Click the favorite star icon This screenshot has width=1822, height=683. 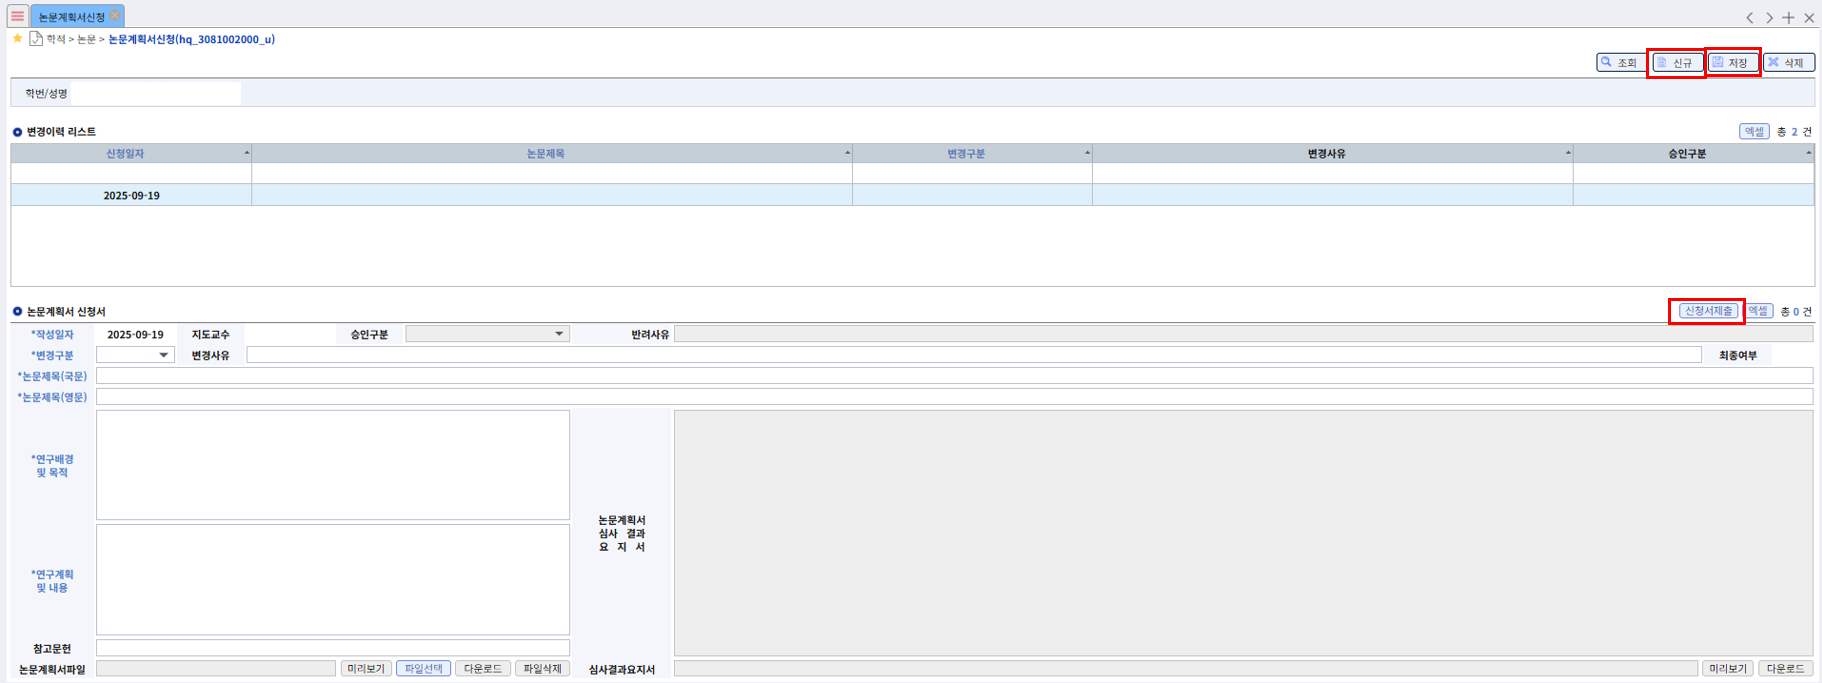pos(17,39)
